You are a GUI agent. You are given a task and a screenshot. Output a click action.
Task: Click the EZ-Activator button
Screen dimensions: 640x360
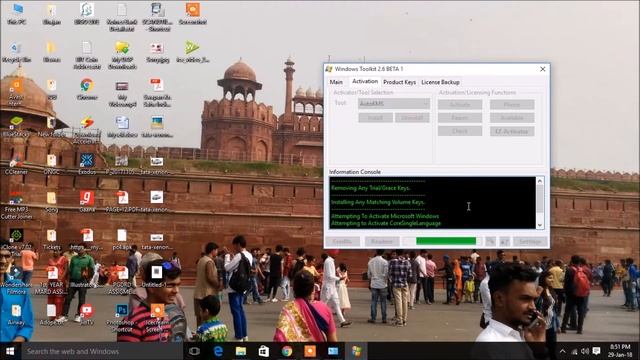pyautogui.click(x=512, y=131)
